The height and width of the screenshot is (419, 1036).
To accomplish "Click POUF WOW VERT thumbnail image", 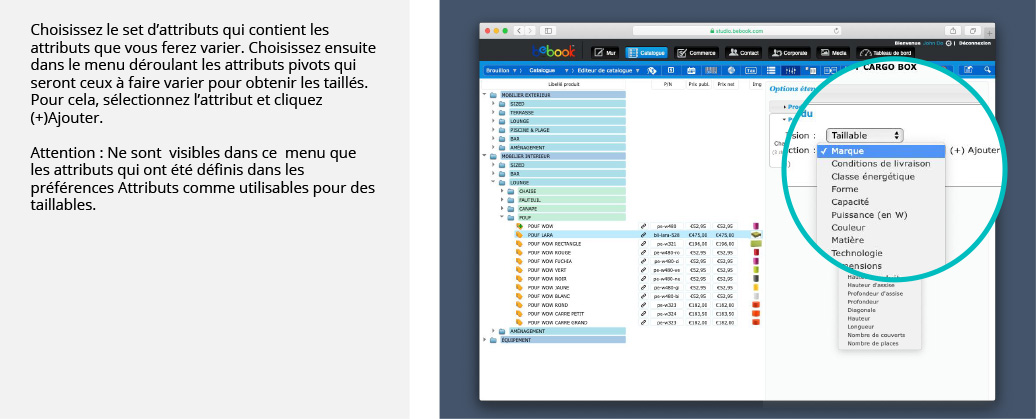I will tap(756, 270).
